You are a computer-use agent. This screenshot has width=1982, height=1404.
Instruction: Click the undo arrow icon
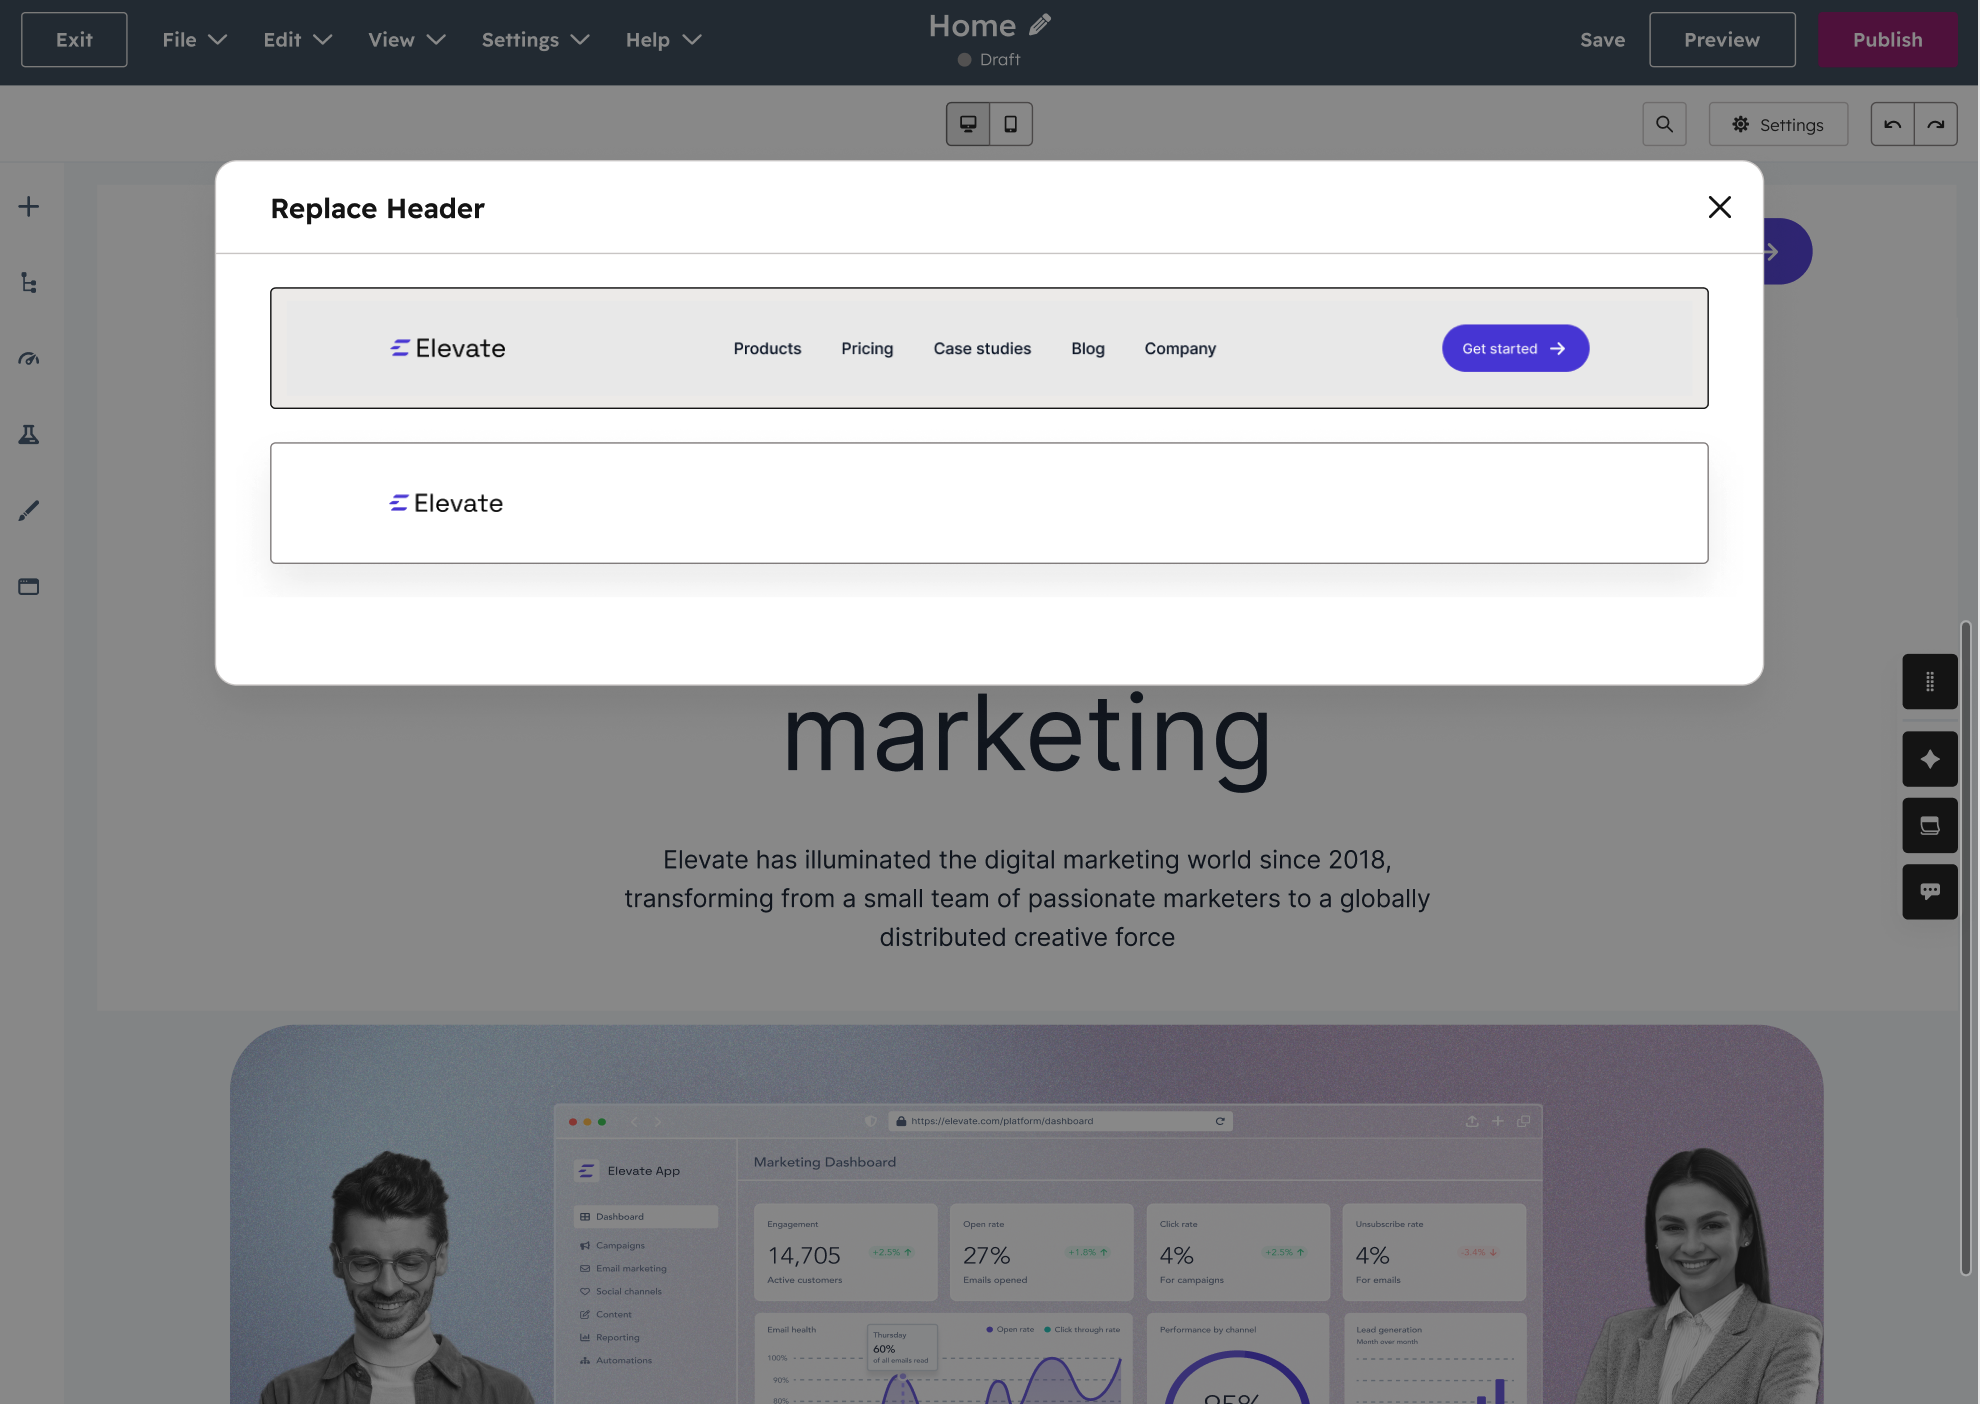pos(1892,124)
